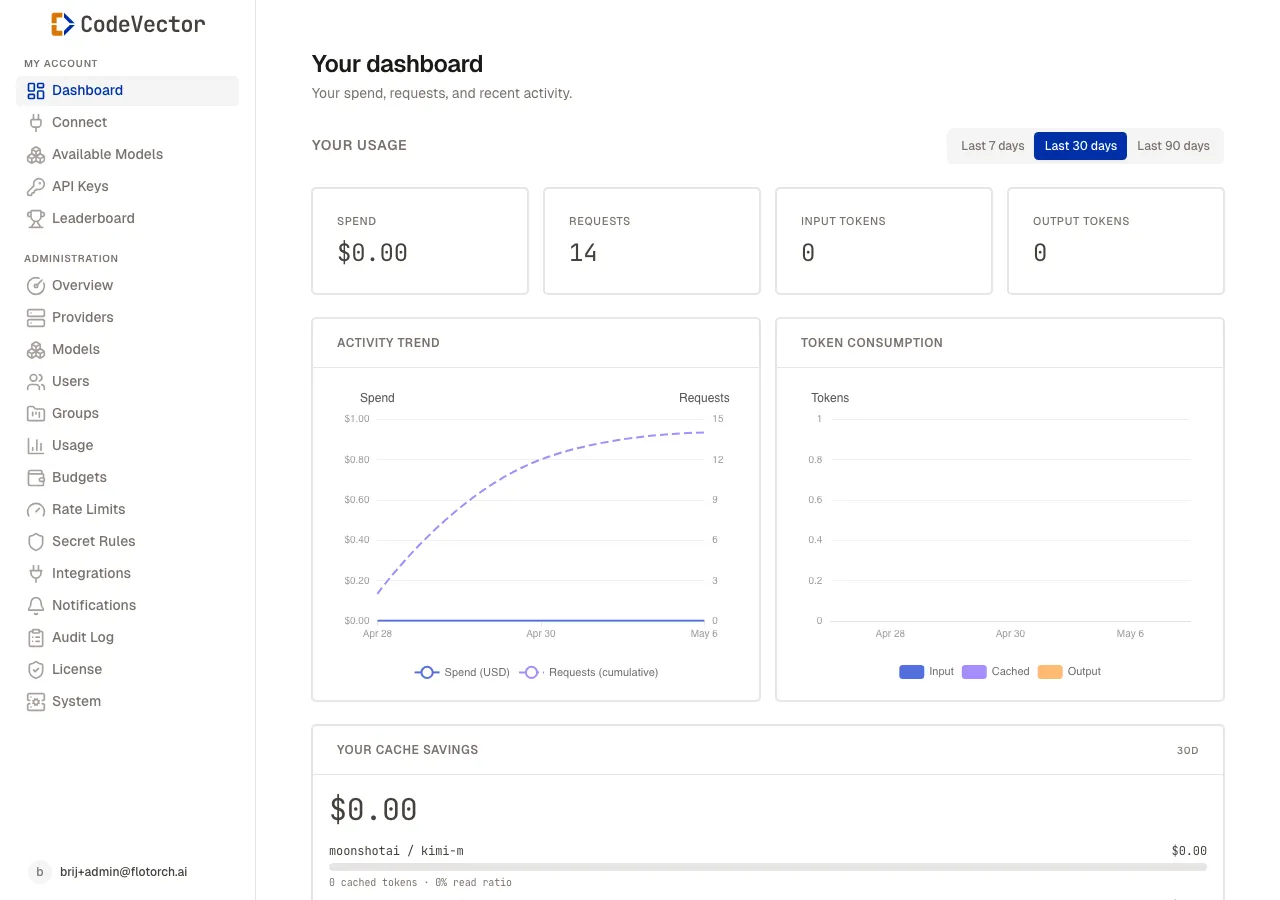This screenshot has height=900, width=1280.
Task: Click the Leaderboard trophy icon
Action: coord(36,219)
